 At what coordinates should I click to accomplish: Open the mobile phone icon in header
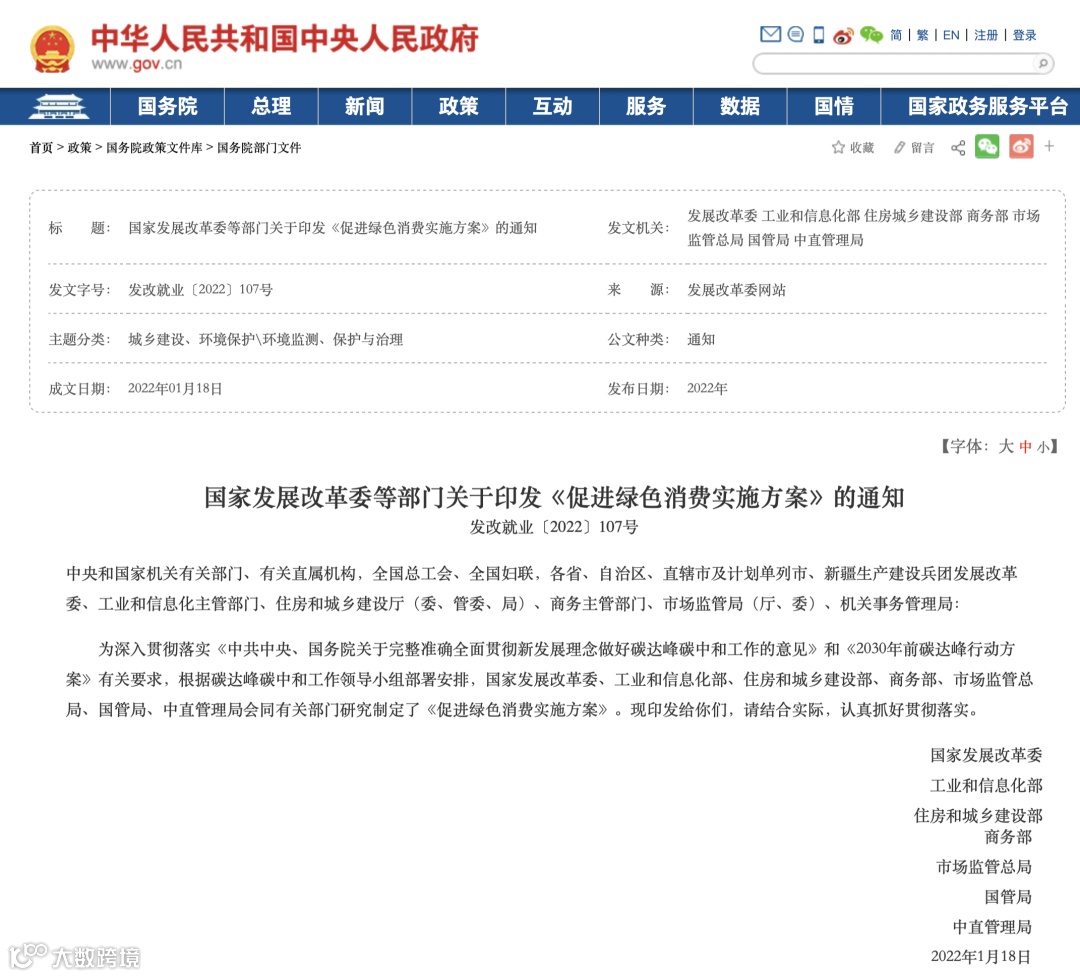(x=818, y=34)
